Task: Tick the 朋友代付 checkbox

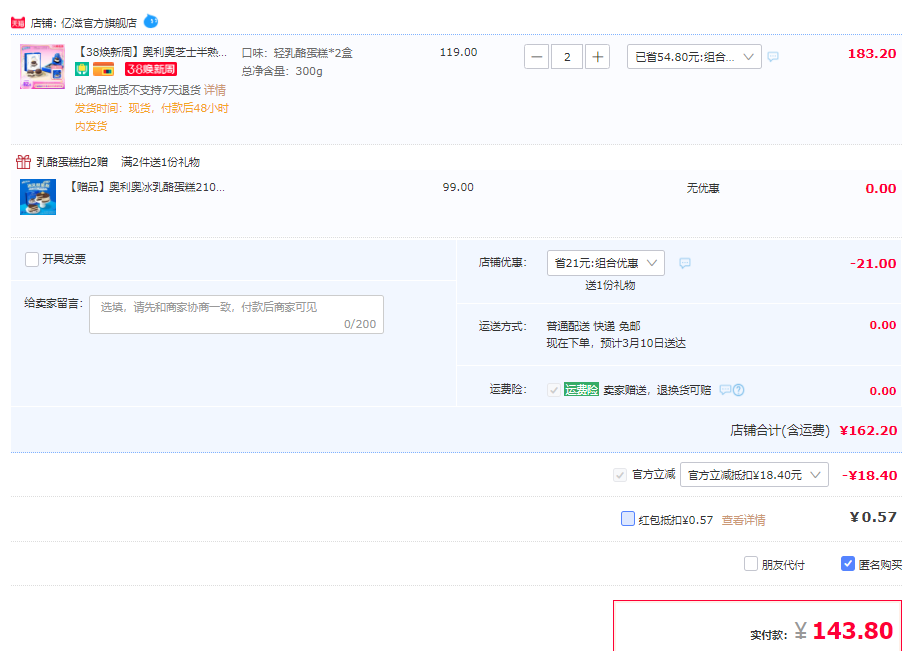Action: pyautogui.click(x=751, y=564)
